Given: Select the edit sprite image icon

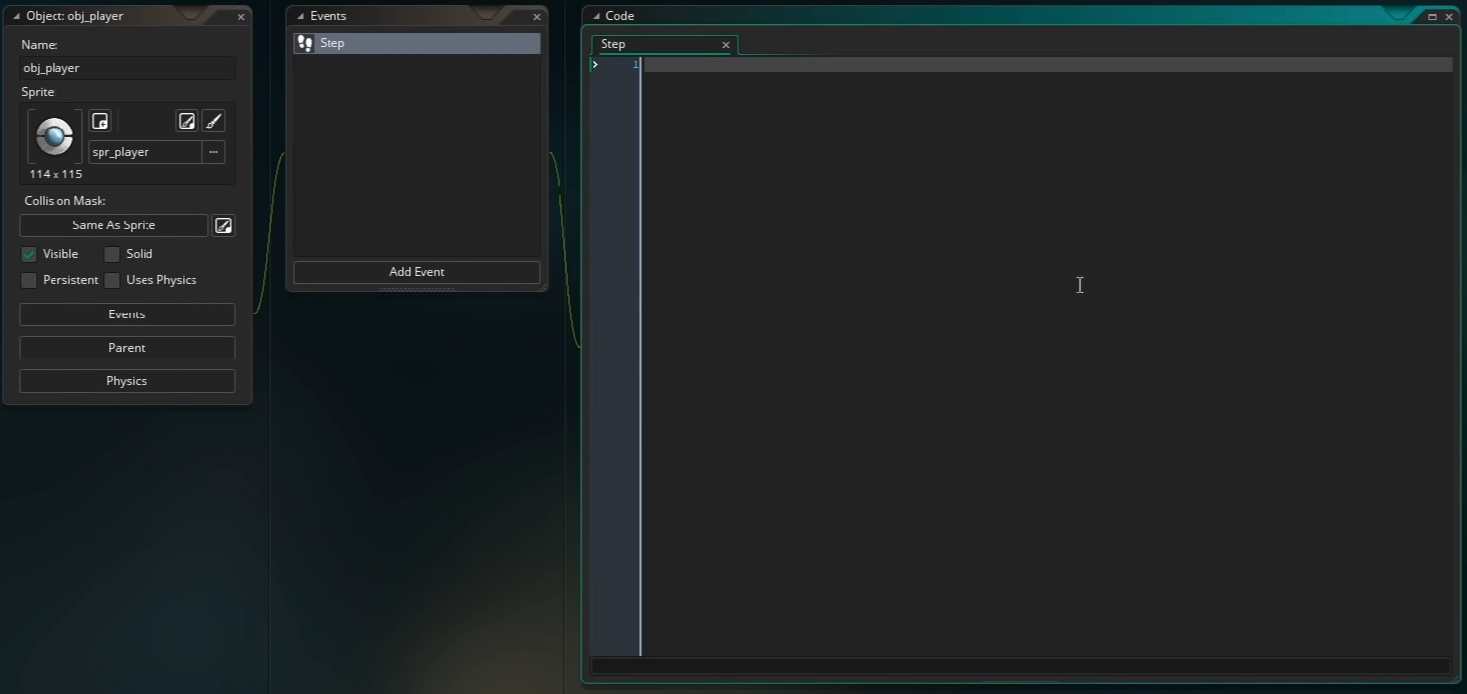Looking at the screenshot, I should (187, 121).
